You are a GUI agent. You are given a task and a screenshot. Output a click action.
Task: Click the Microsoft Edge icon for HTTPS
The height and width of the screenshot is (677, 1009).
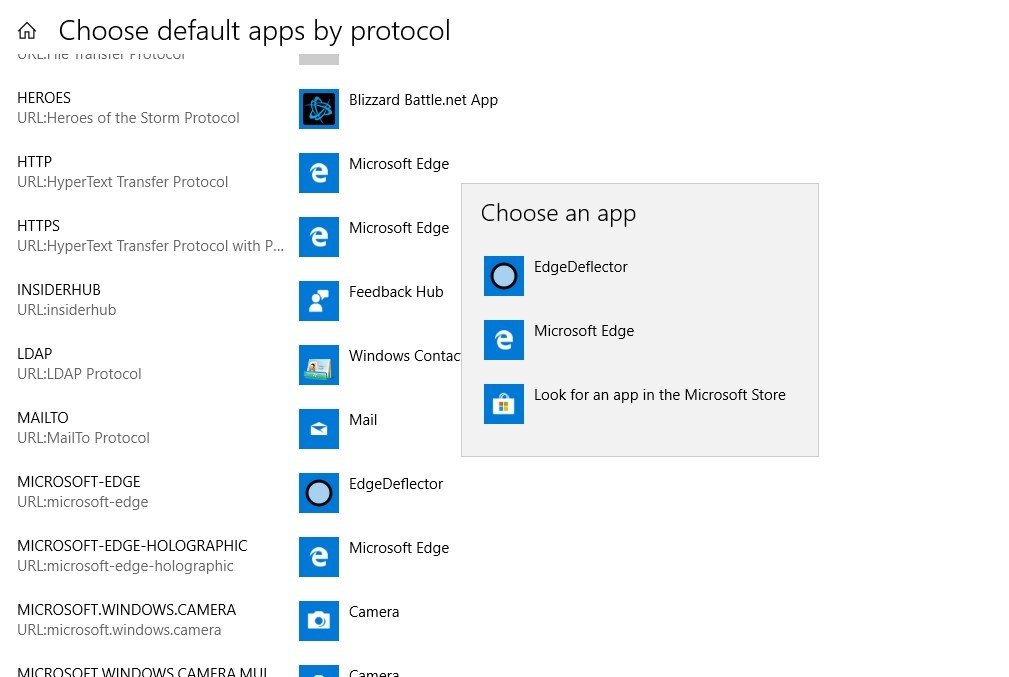pyautogui.click(x=319, y=237)
